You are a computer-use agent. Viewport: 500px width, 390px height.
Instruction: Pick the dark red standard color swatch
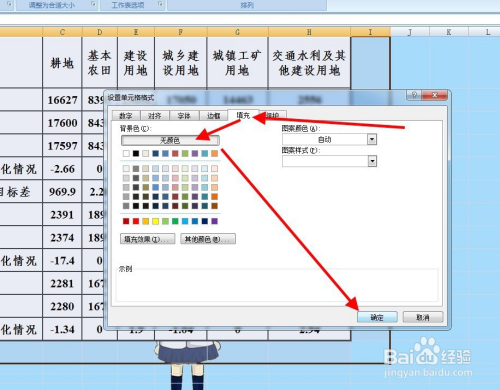point(126,221)
